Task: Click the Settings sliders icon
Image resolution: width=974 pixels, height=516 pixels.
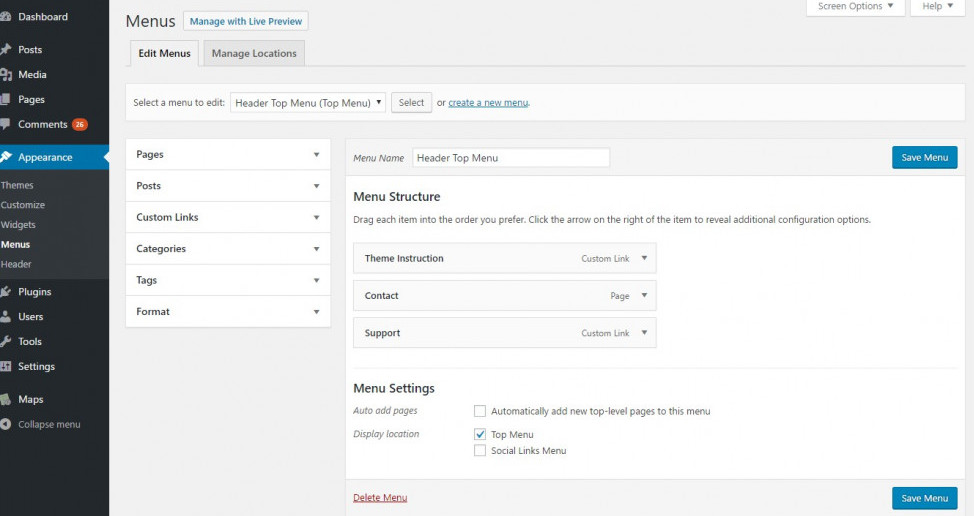Action: point(5,366)
